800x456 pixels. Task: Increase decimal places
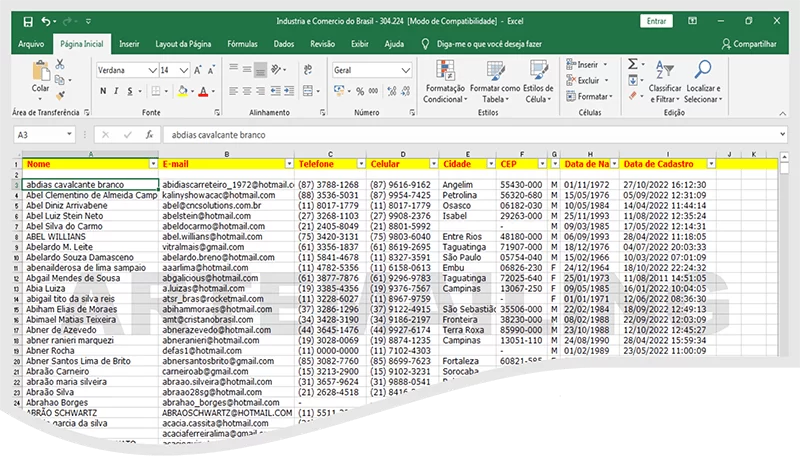392,91
